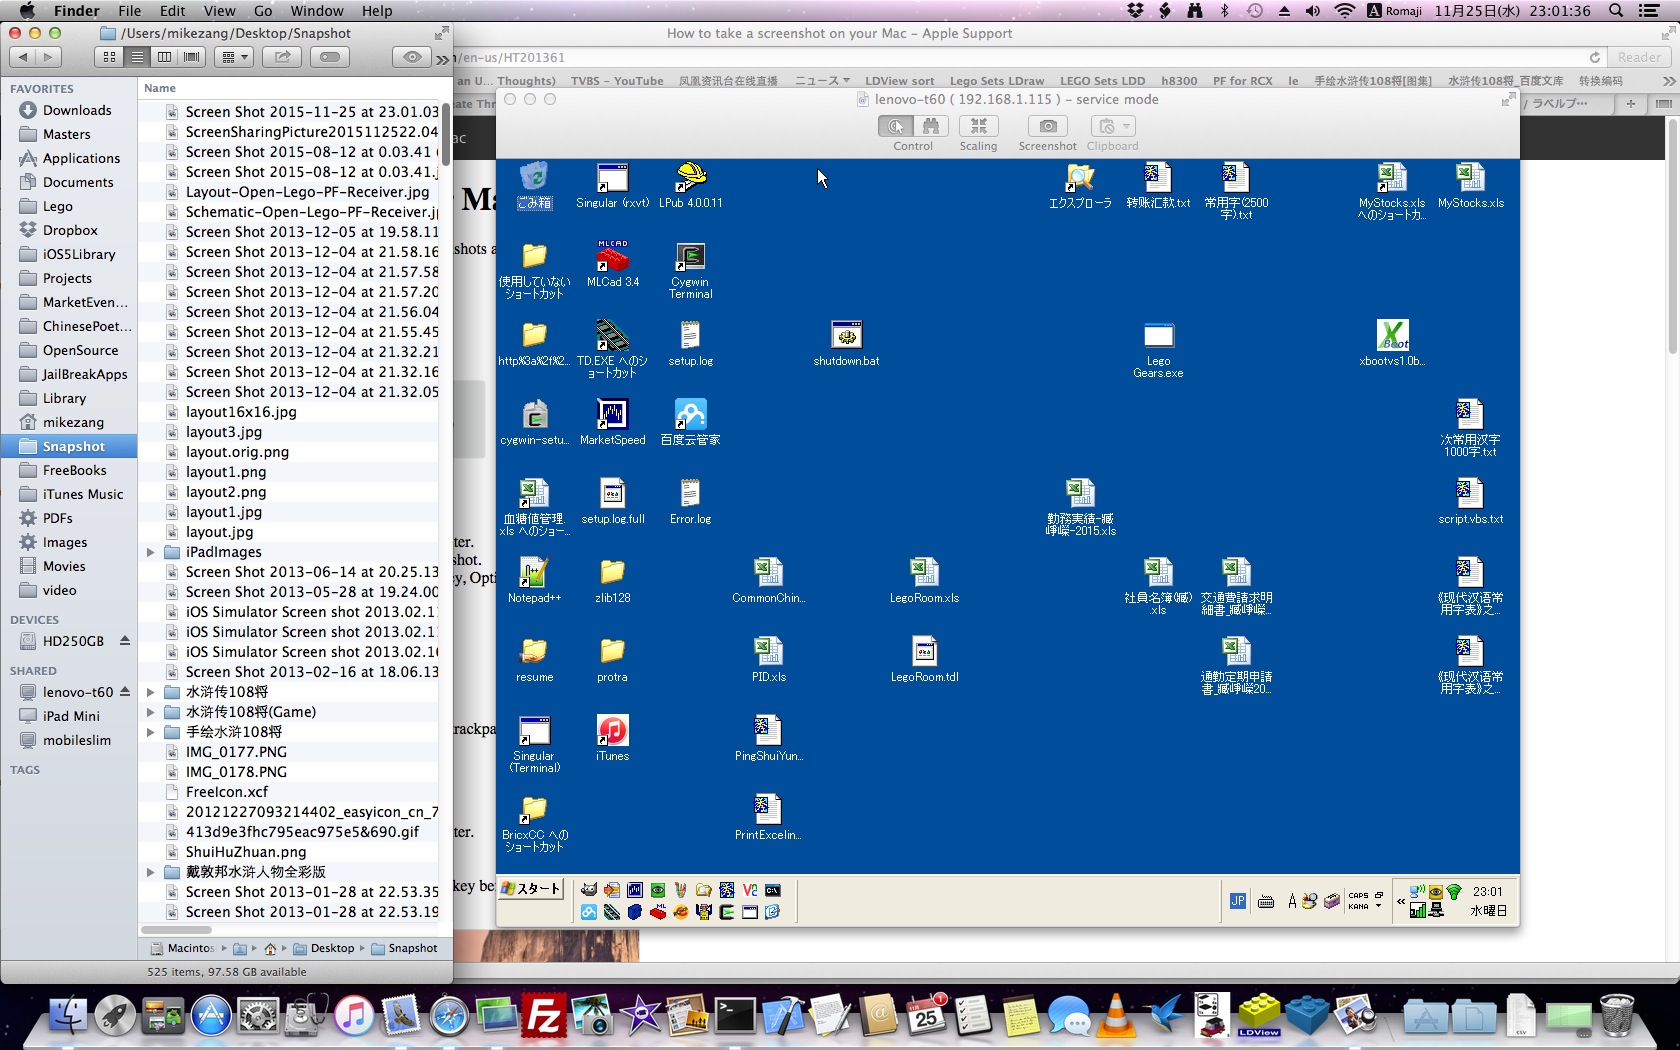Toggle CAPS KANA lock on Windows language bar
1680x1050 pixels.
1358,901
